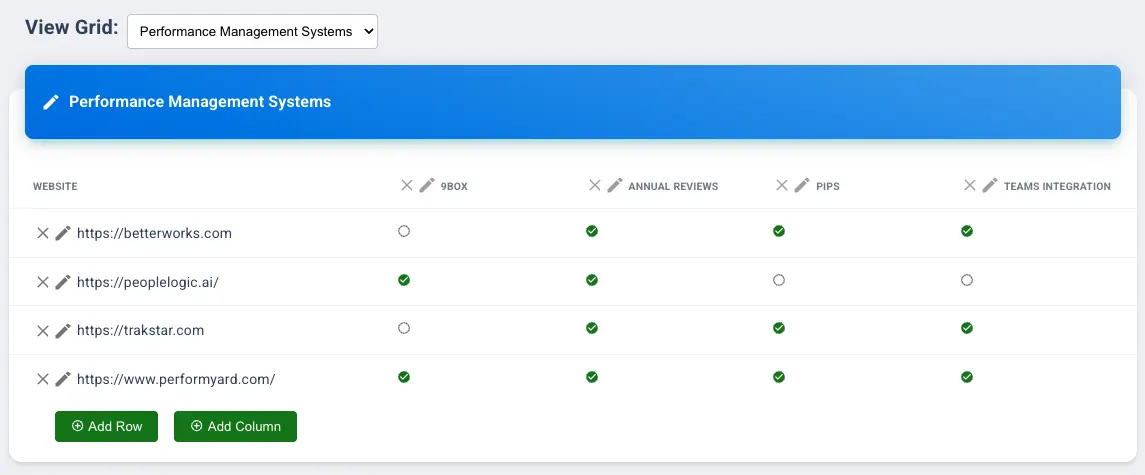Select the https://peoplelogic.ai/ text
The image size is (1145, 475).
pyautogui.click(x=148, y=282)
